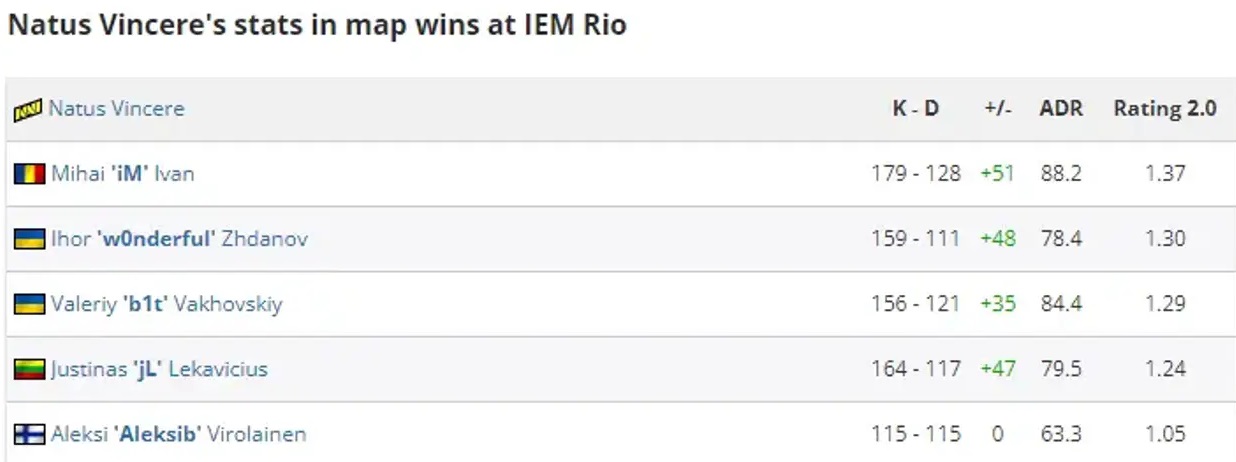Click the Ukrainian flag beside w0nderful

(x=29, y=239)
